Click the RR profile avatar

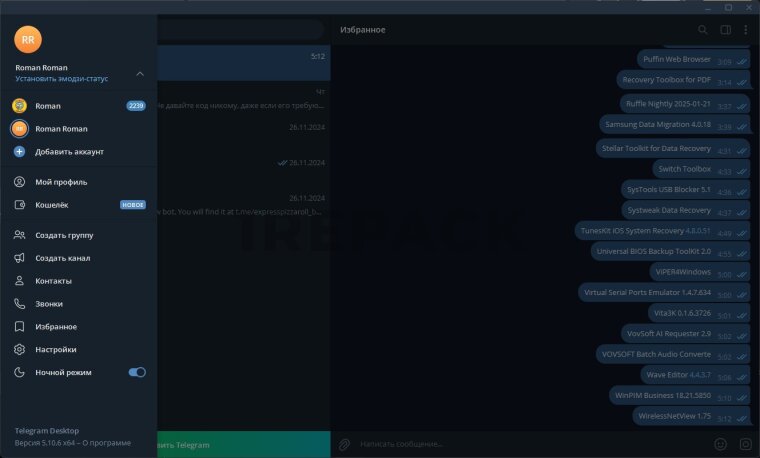click(28, 39)
